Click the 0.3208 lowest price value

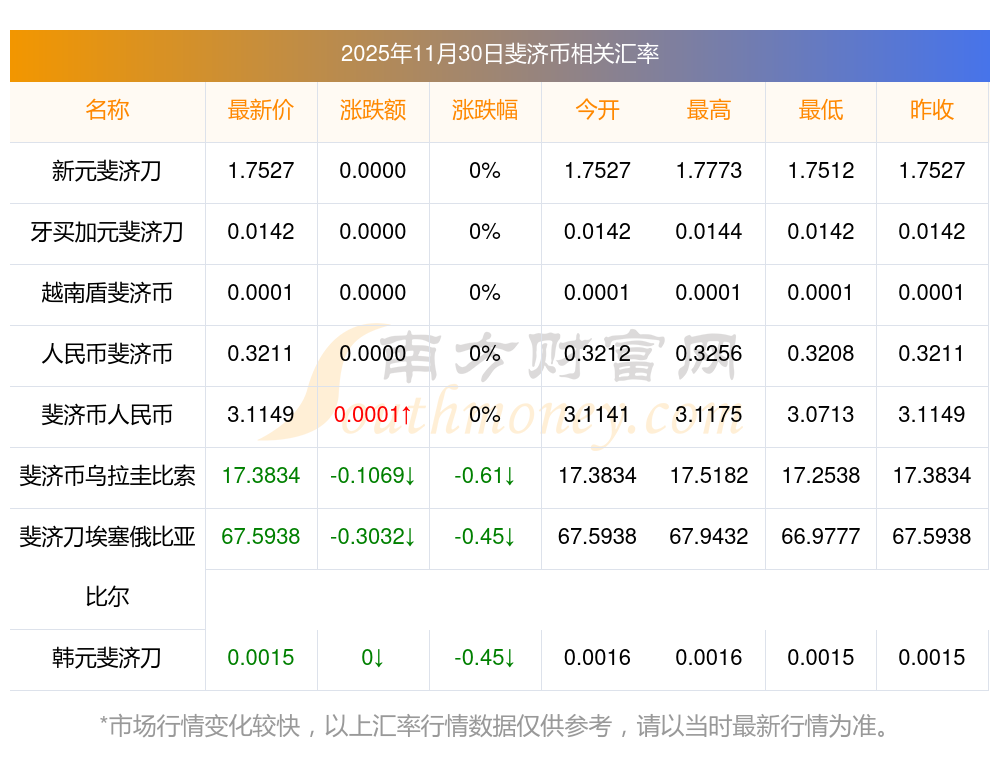pyautogui.click(x=821, y=353)
